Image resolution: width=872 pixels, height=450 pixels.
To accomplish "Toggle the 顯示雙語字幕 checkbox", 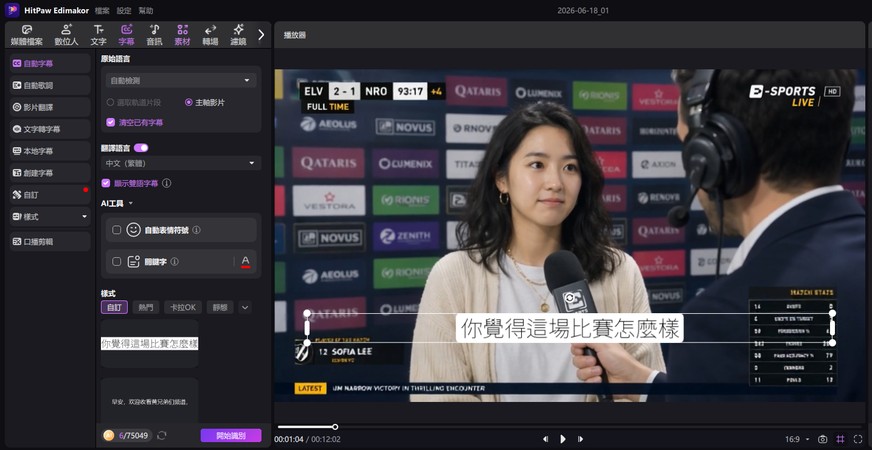I will [106, 183].
